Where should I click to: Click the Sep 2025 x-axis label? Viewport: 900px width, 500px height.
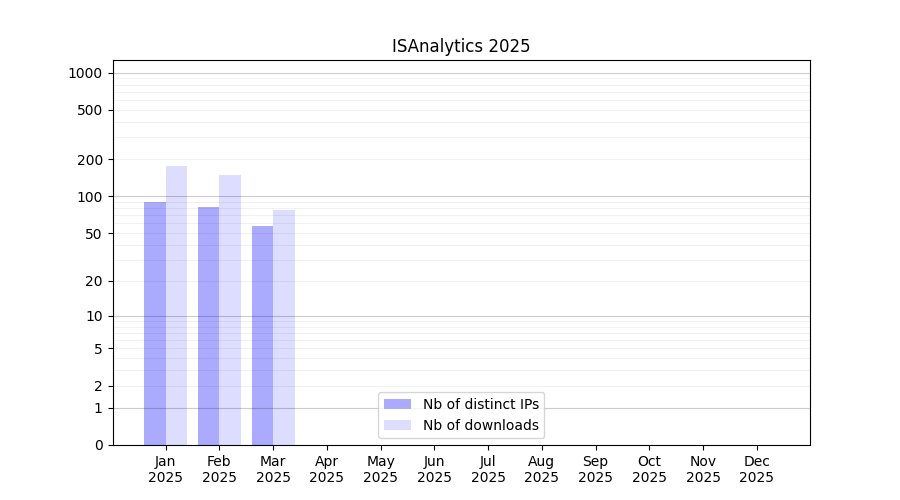[595, 469]
